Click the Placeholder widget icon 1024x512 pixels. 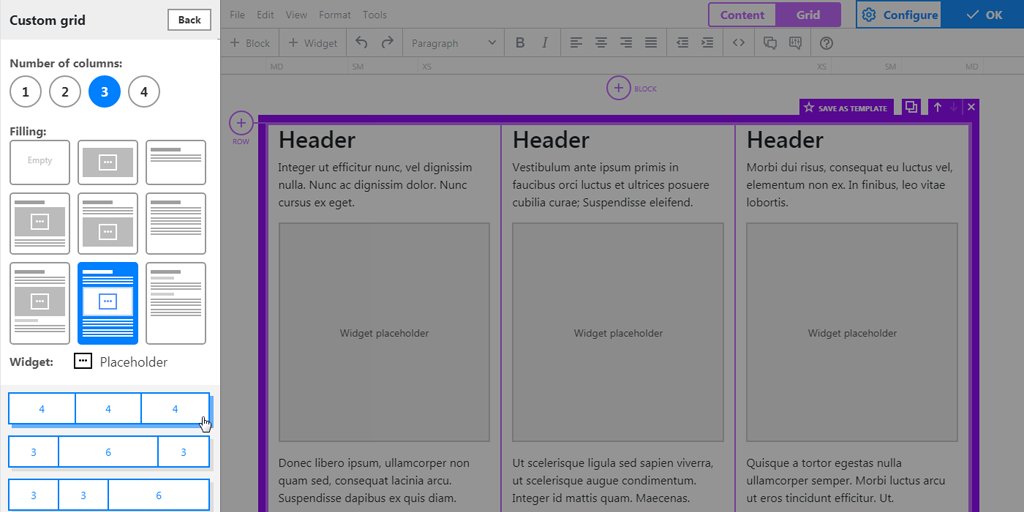coord(83,361)
